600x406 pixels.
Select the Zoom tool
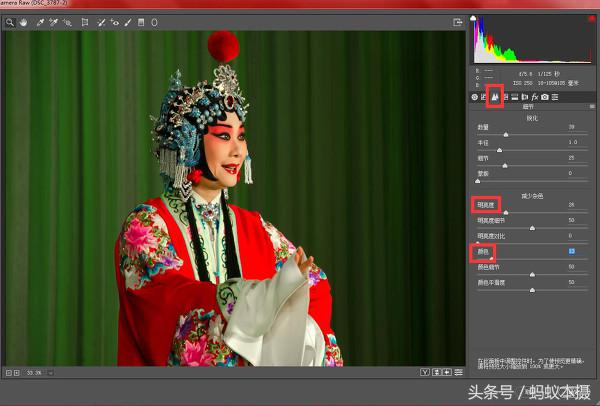(x=10, y=23)
